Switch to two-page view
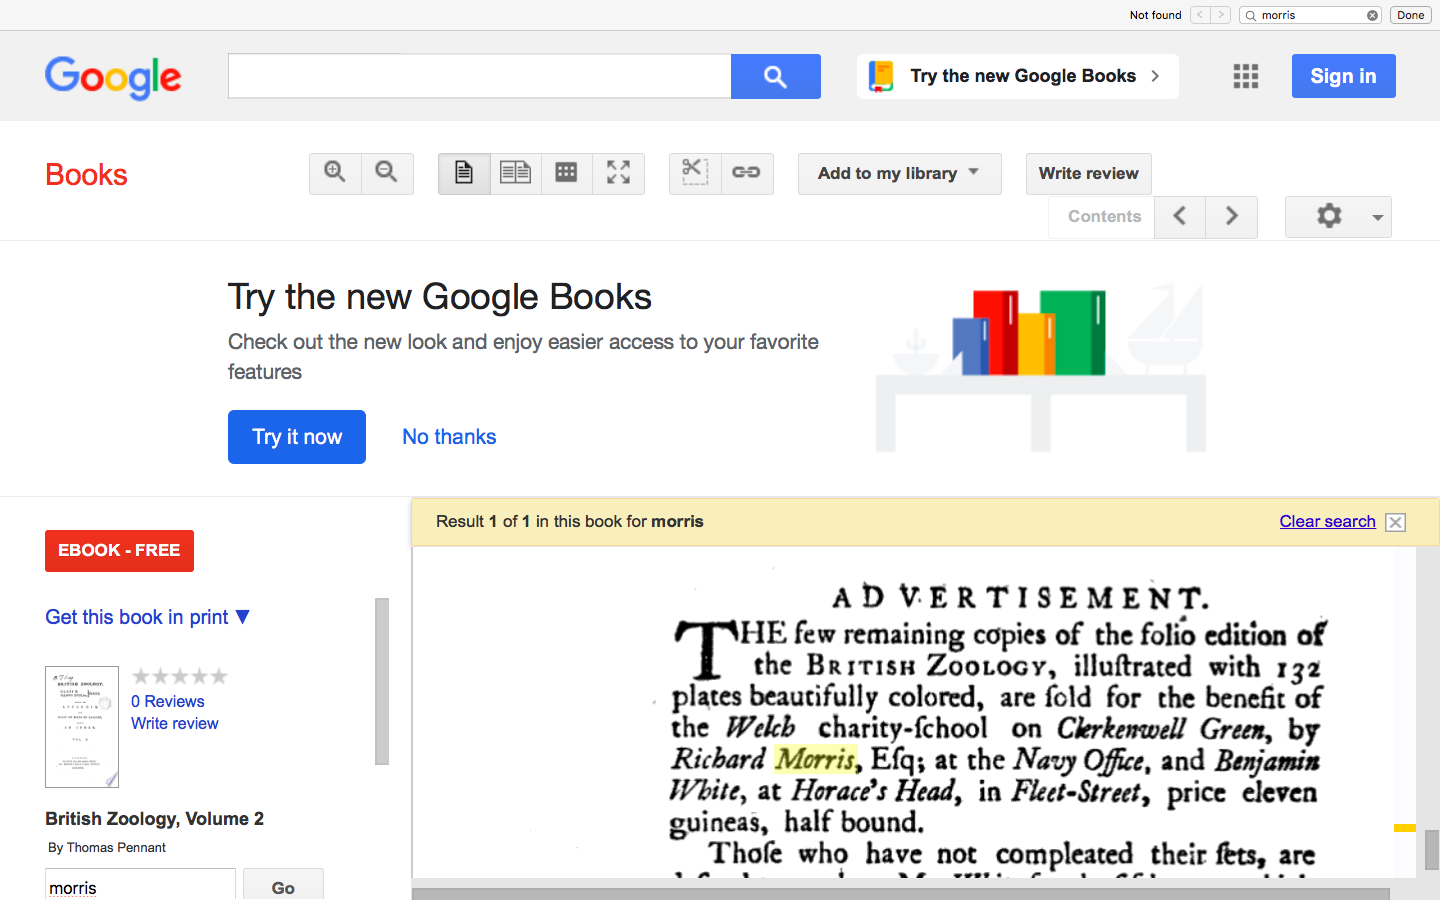 tap(515, 173)
